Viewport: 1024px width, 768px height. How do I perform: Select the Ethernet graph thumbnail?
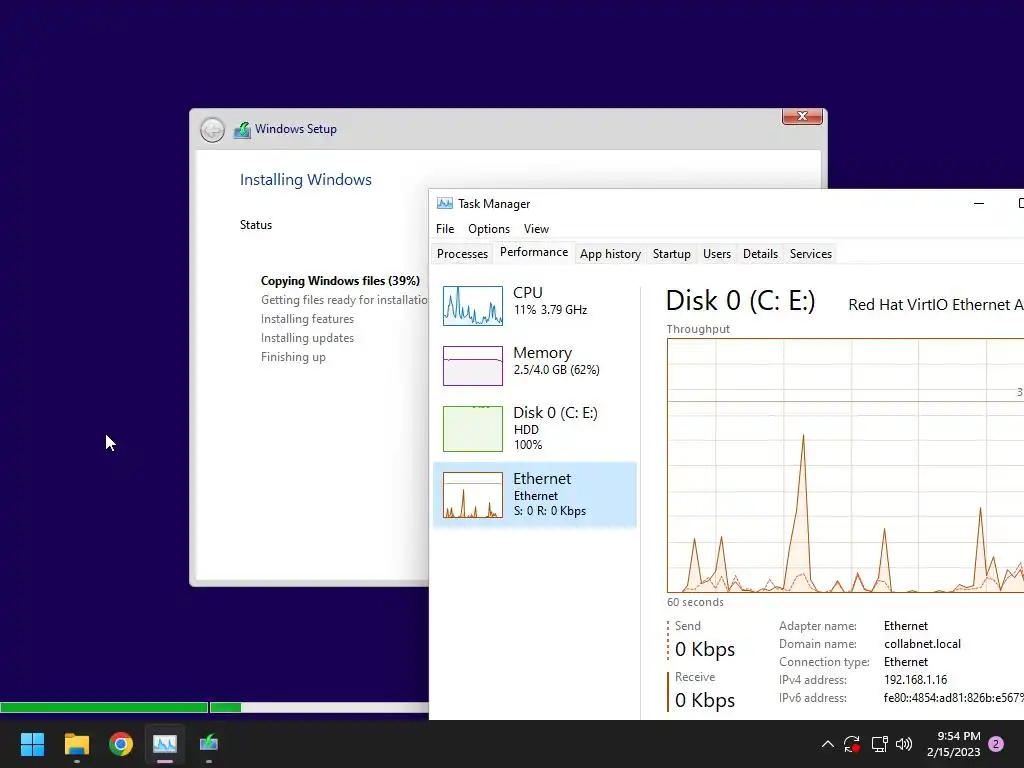[x=473, y=495]
